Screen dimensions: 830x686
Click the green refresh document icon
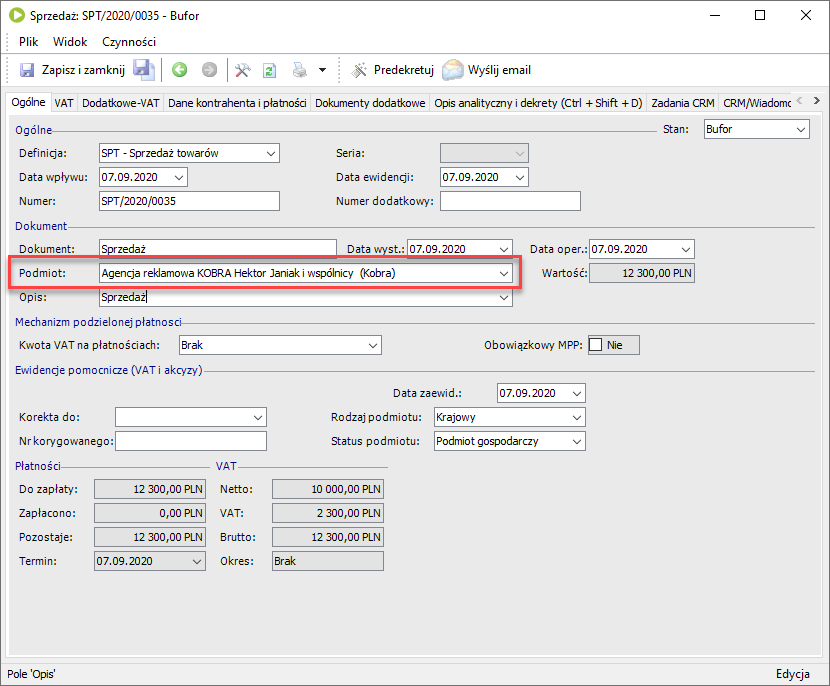point(269,70)
